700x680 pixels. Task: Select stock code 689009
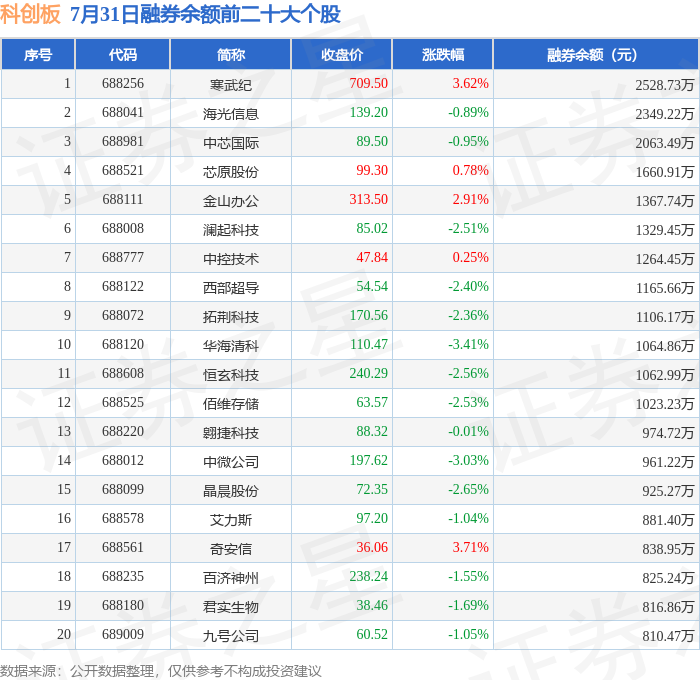[123, 635]
